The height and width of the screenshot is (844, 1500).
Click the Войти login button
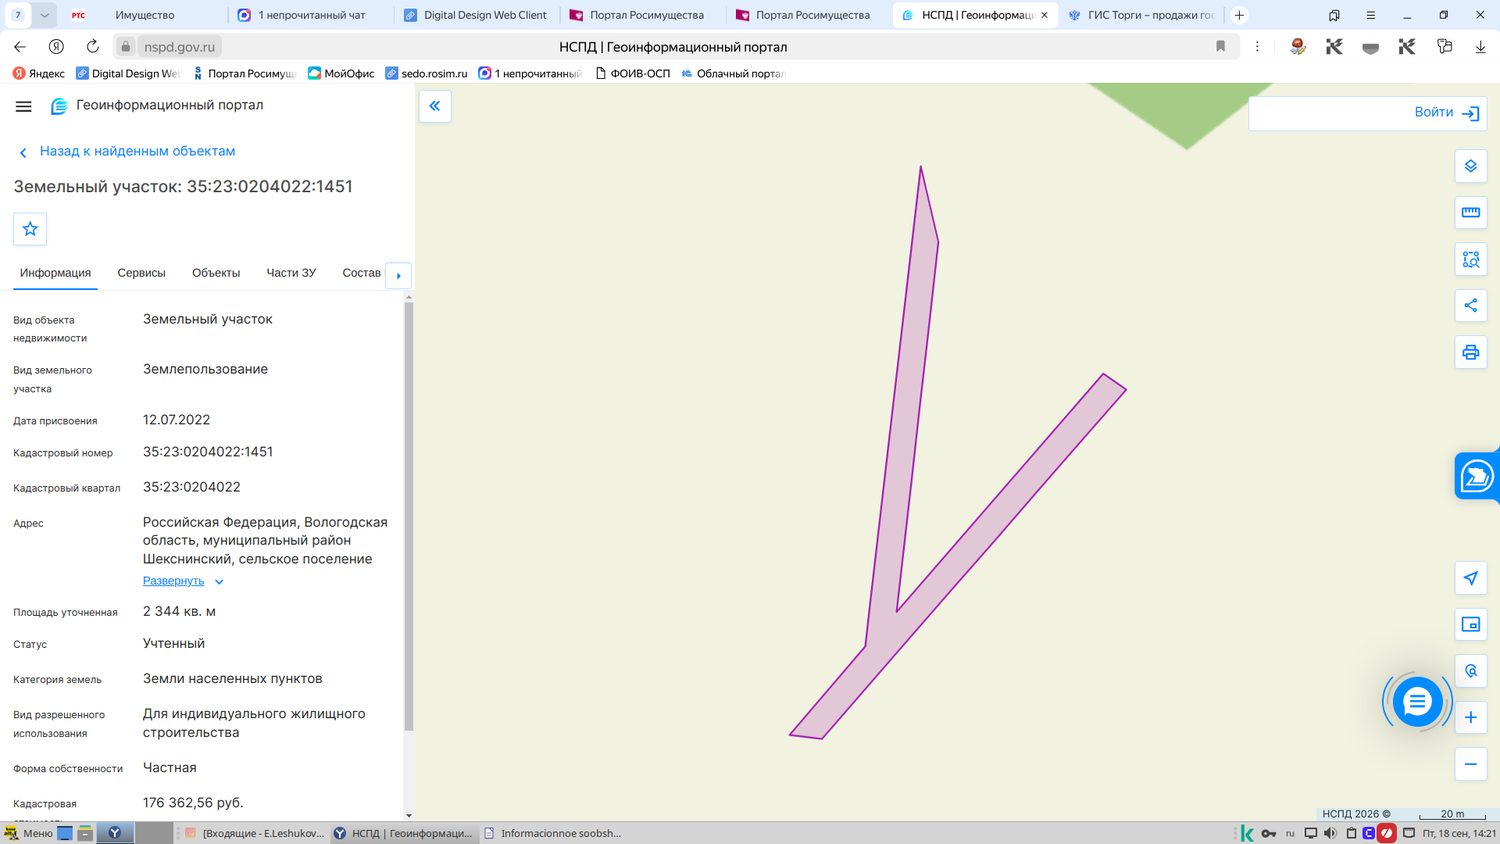[1447, 112]
